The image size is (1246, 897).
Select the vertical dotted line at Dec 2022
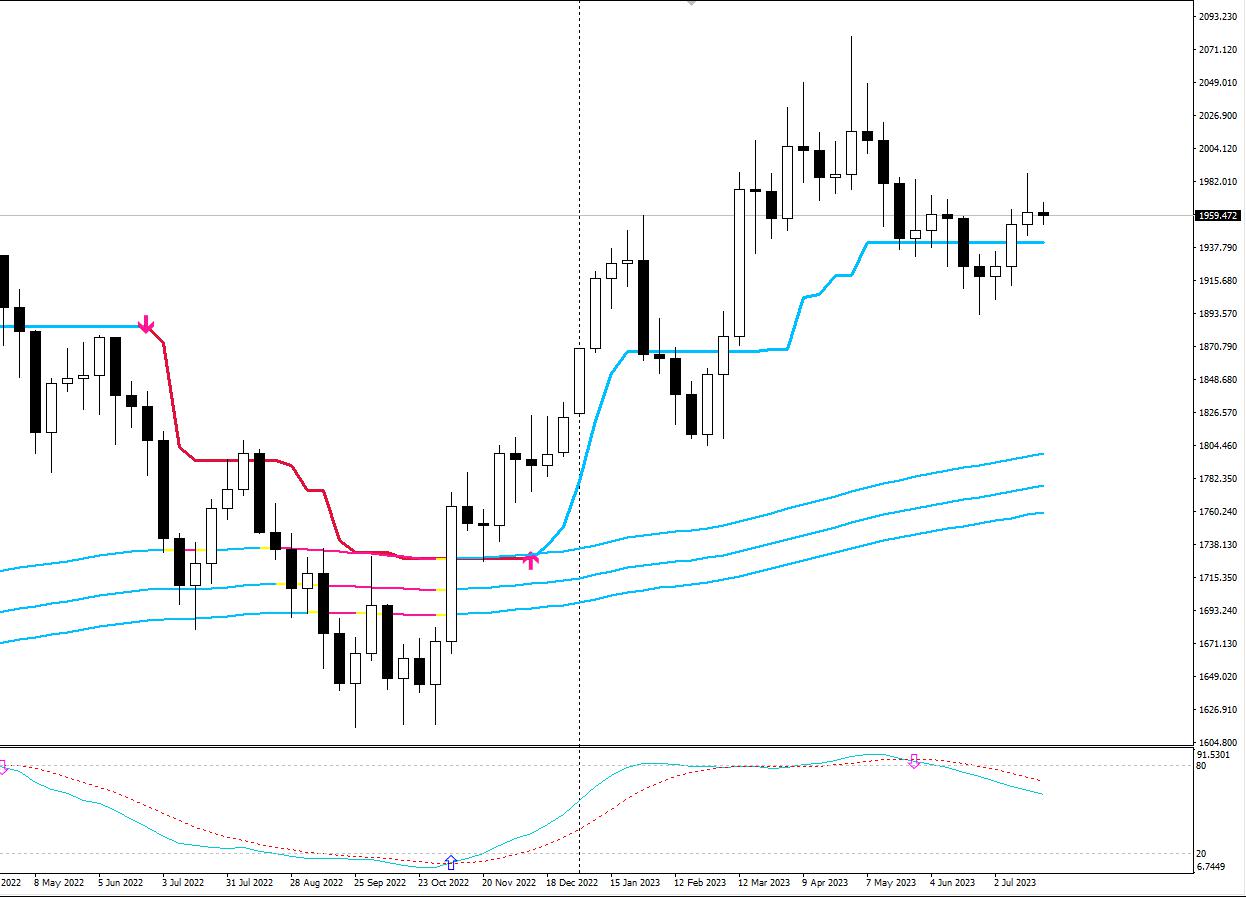click(x=580, y=300)
